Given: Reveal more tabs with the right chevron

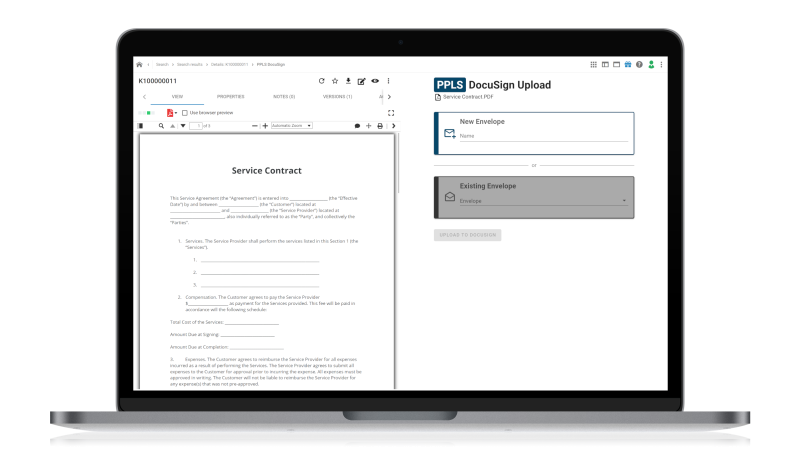Looking at the screenshot, I should 389,97.
